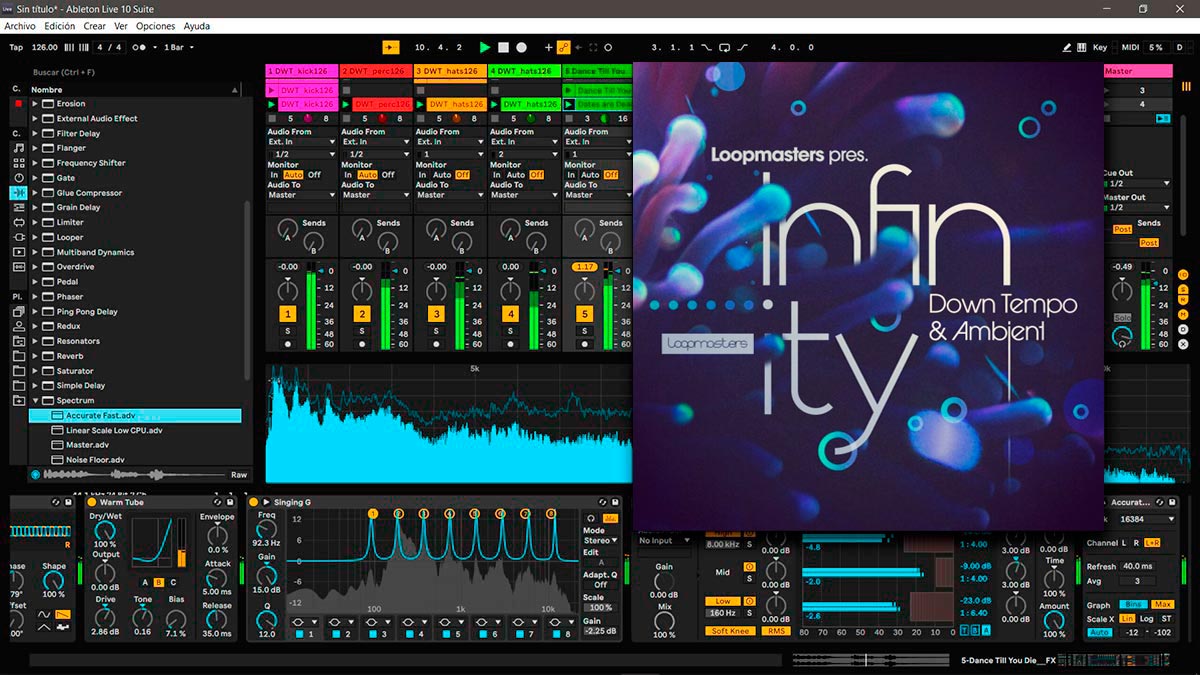This screenshot has width=1200, height=675.
Task: Toggle the Follow playback button
Action: (390, 47)
